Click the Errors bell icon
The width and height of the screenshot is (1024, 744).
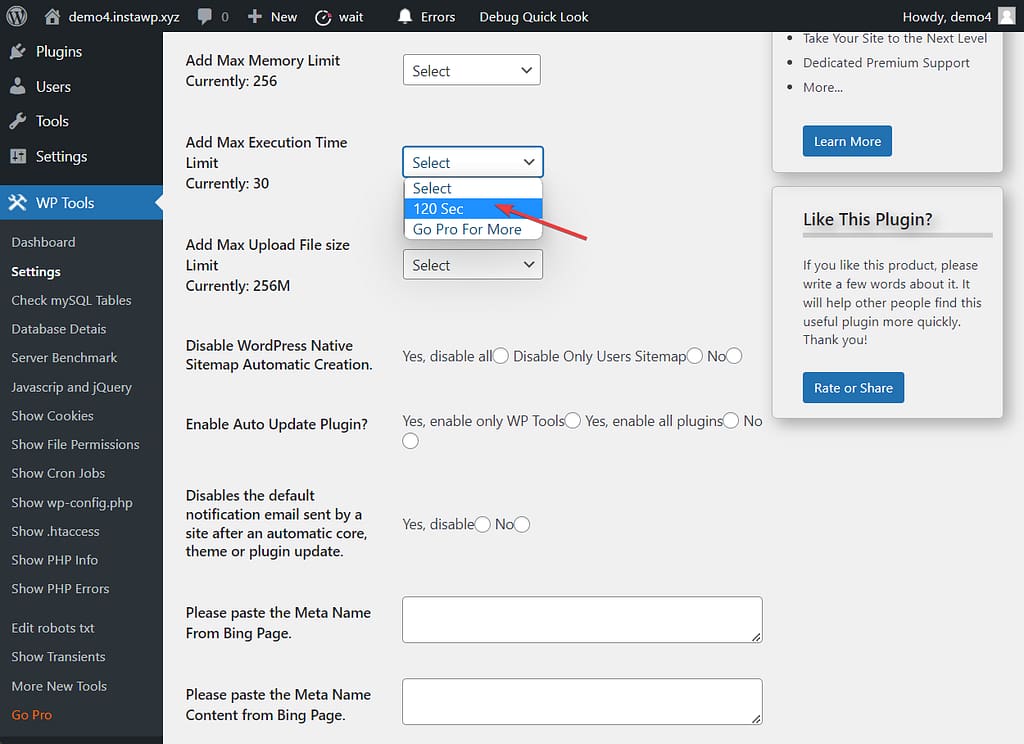(x=403, y=16)
